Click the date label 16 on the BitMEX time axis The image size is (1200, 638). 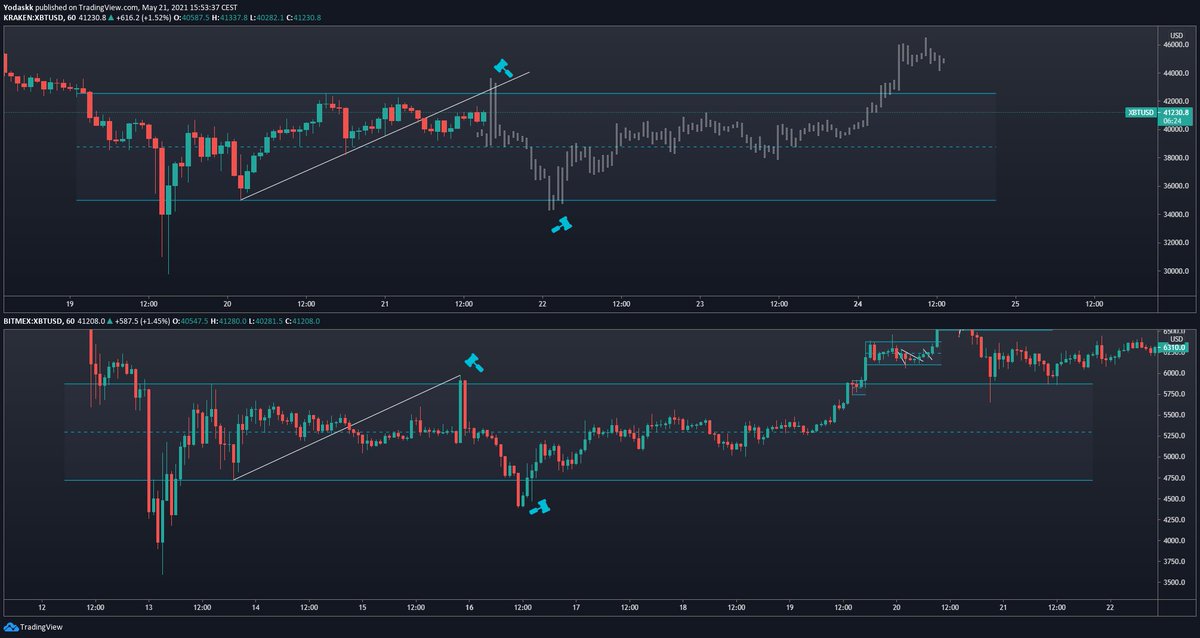pyautogui.click(x=469, y=607)
